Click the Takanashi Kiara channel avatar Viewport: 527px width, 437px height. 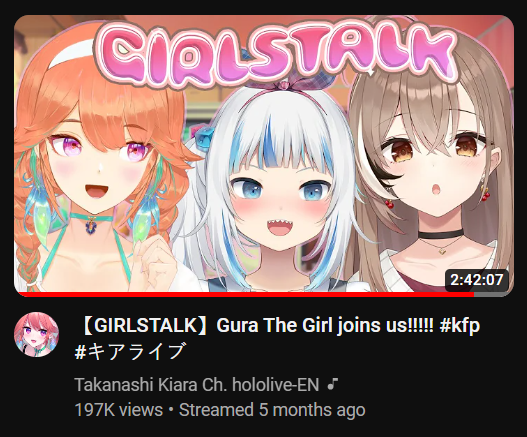(x=36, y=334)
